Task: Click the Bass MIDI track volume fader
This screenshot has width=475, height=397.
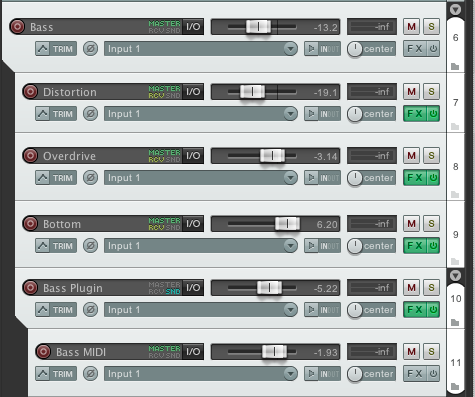Action: click(x=274, y=352)
